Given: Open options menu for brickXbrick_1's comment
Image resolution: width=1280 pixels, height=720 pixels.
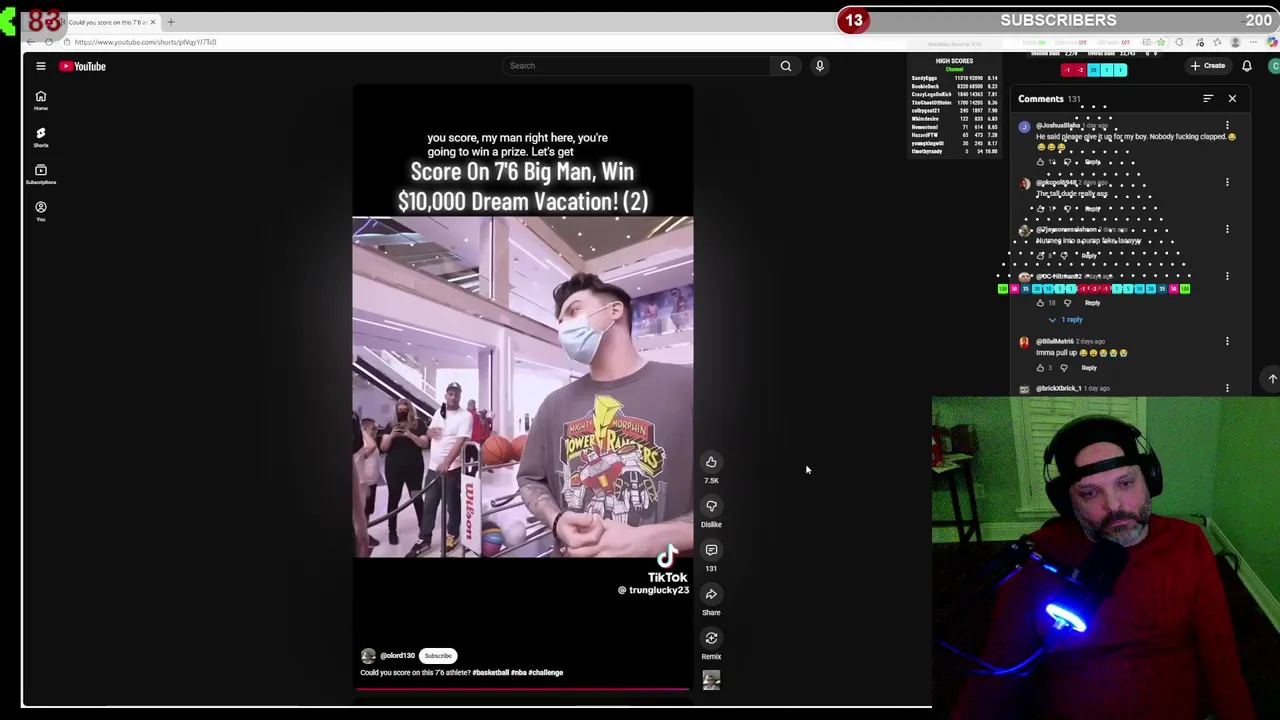Looking at the screenshot, I should [x=1227, y=388].
